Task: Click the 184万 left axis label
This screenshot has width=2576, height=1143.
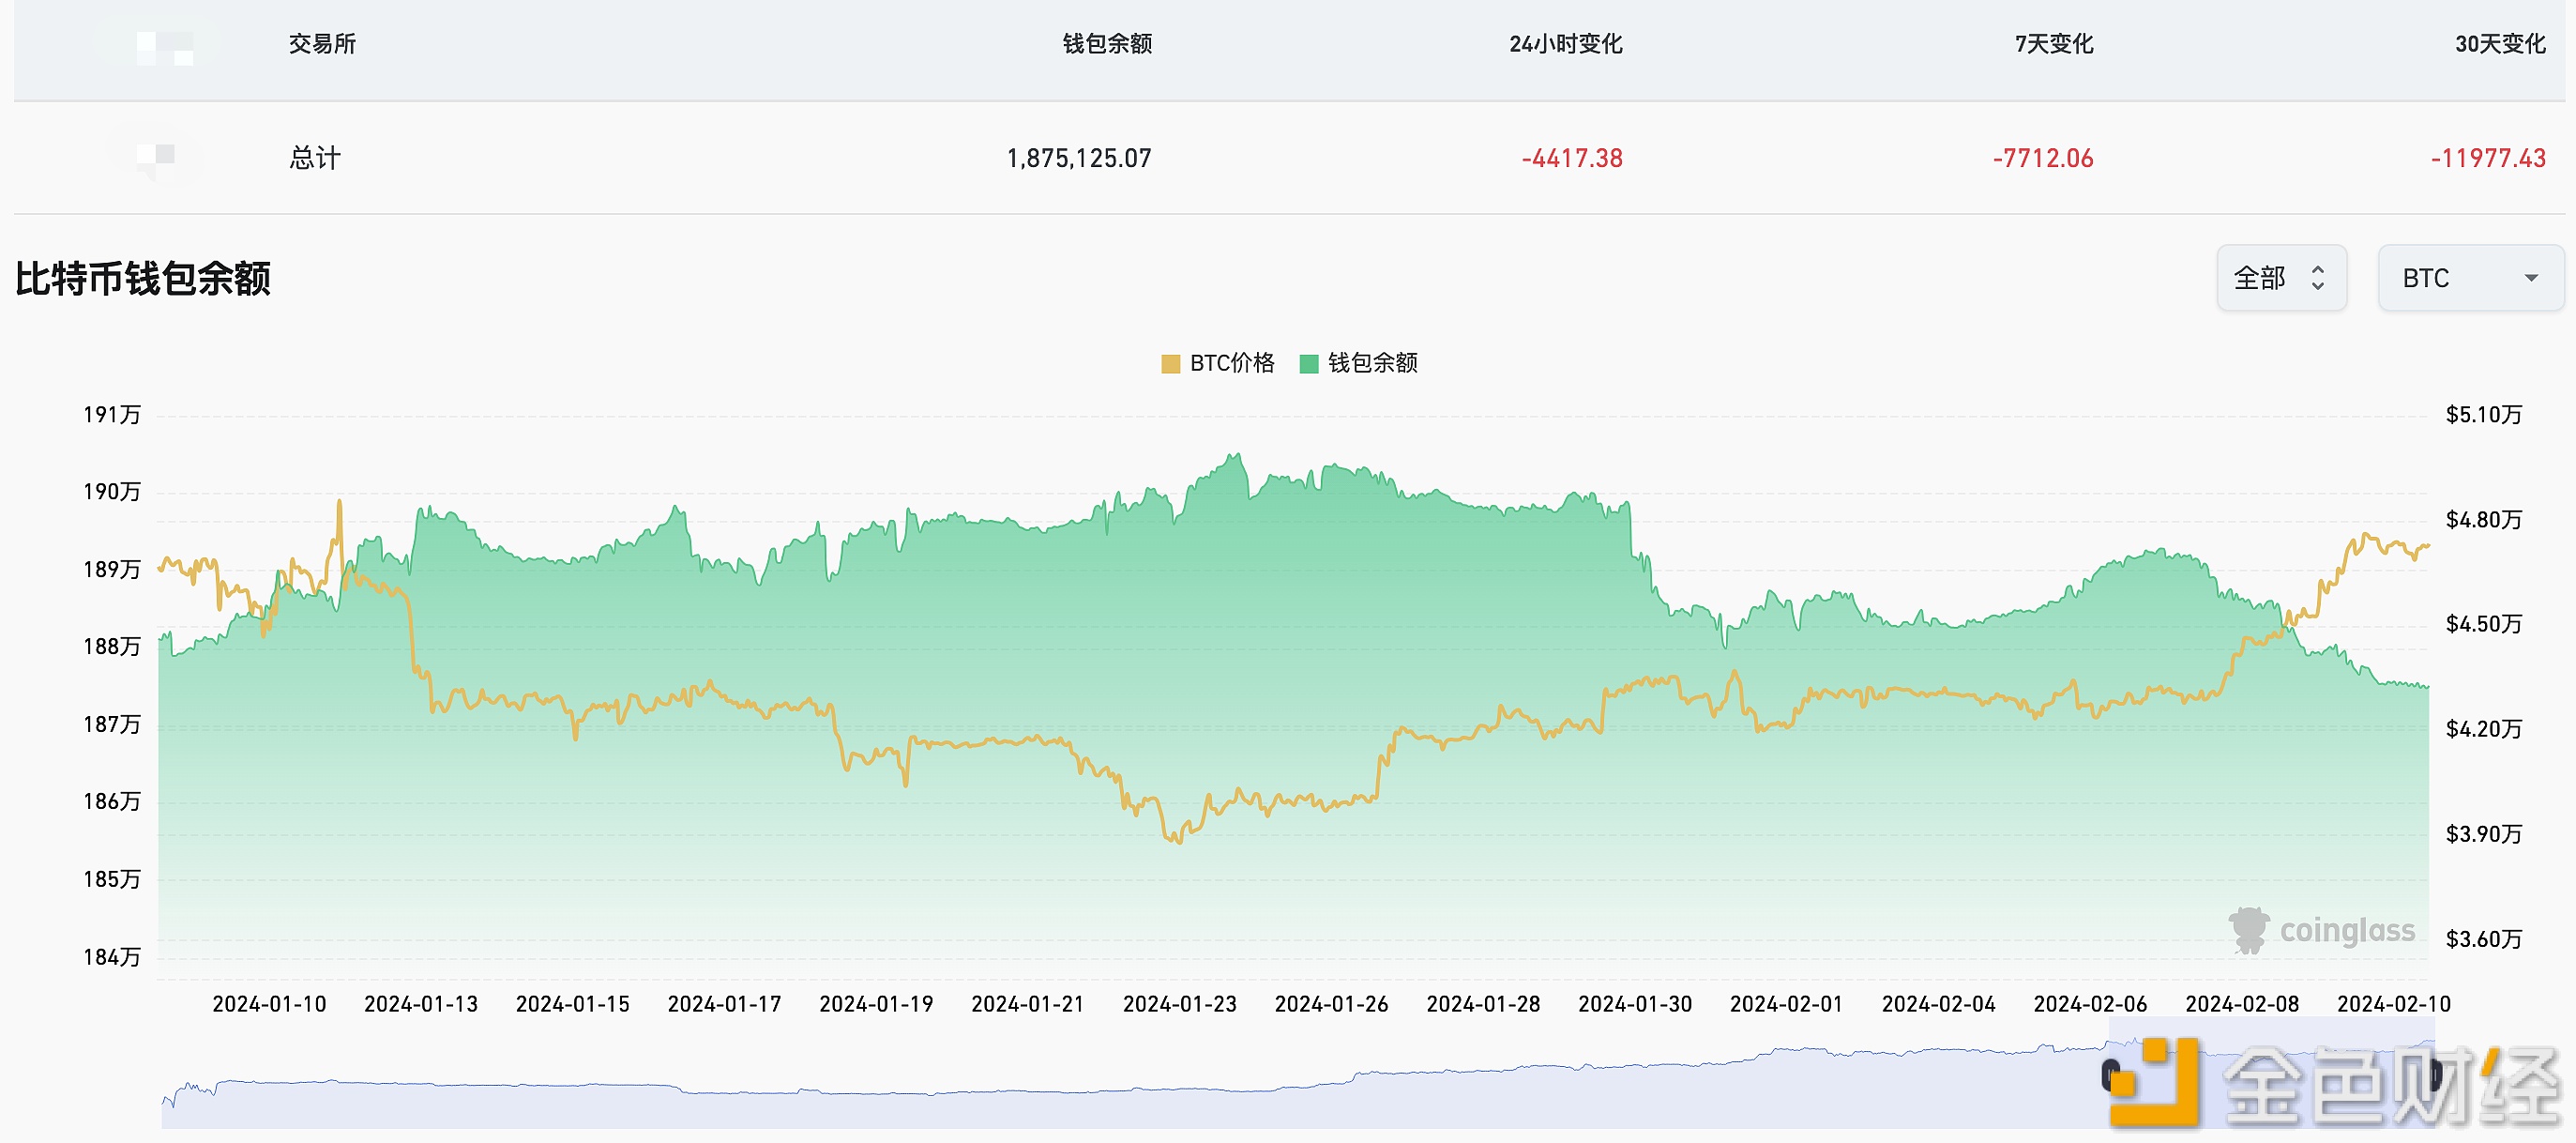Action: [x=112, y=957]
